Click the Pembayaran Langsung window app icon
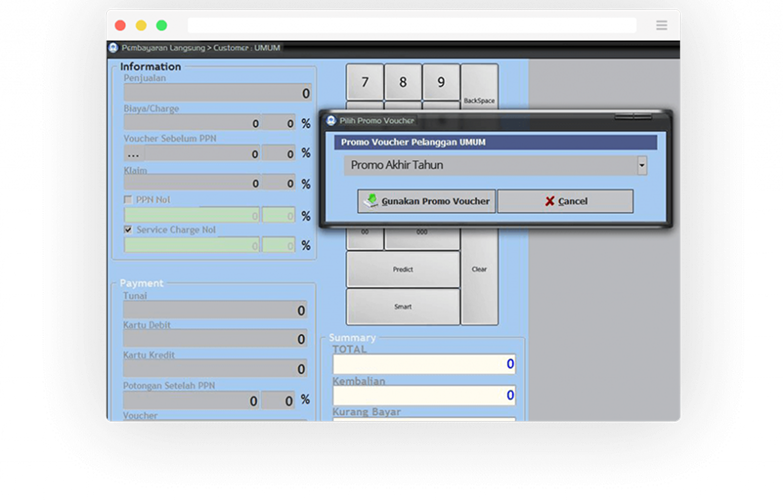 pyautogui.click(x=113, y=47)
